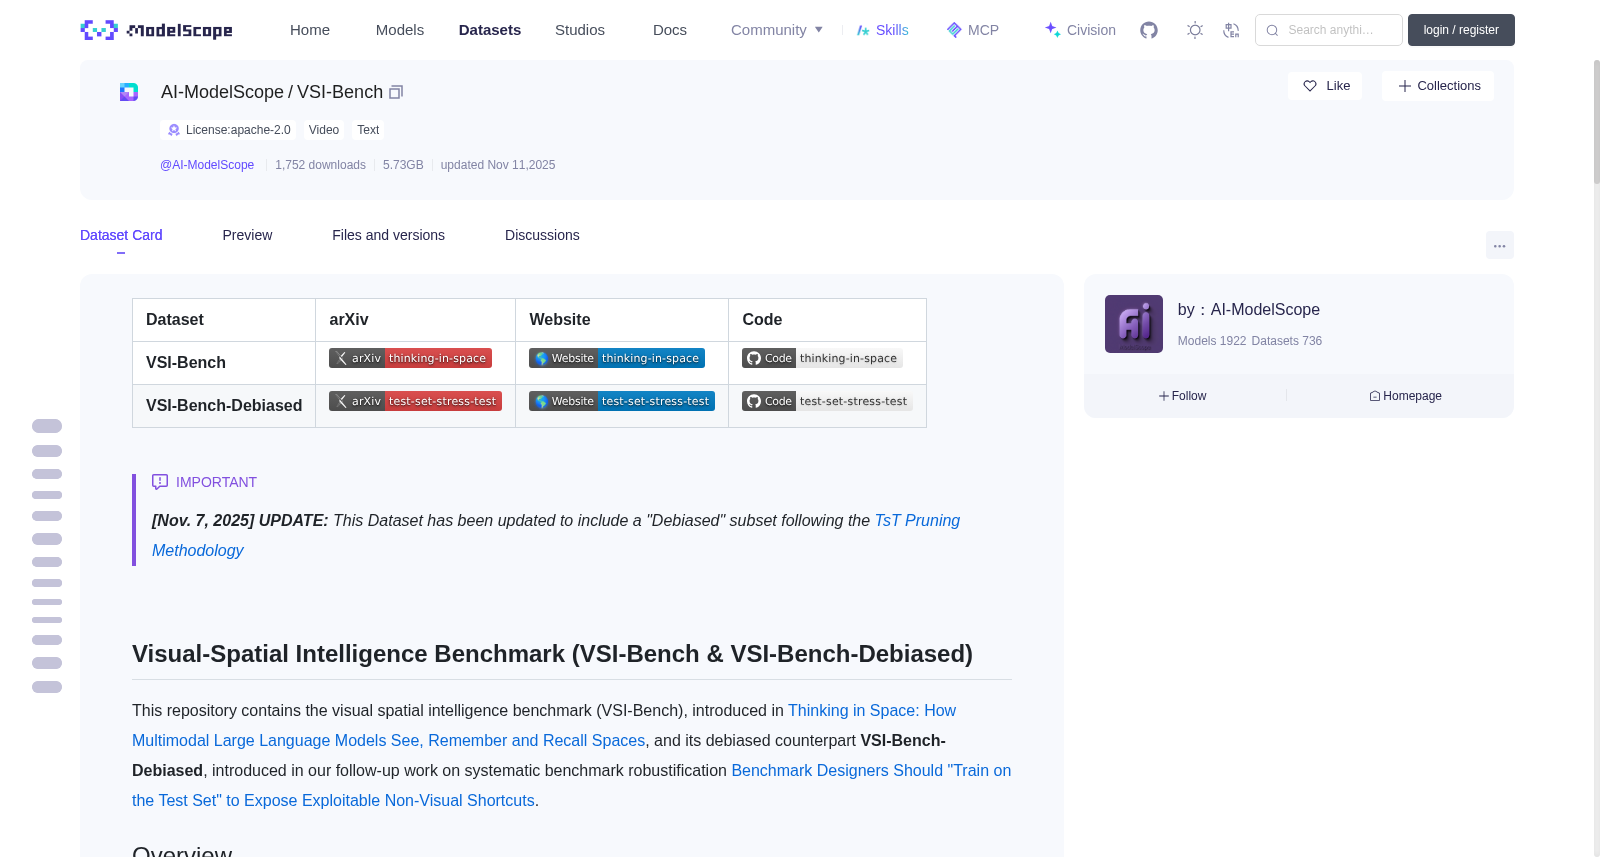Toggle light/dark theme sun icon

click(x=1195, y=30)
